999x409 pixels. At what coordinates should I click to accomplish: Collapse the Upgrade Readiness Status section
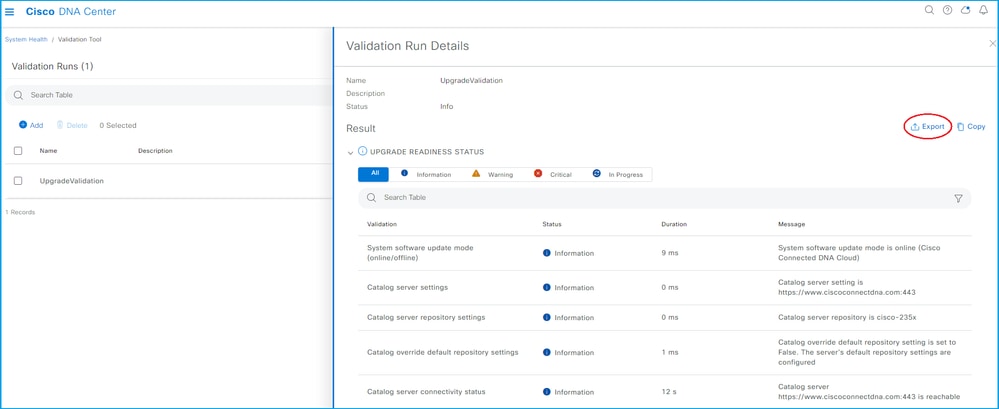tap(350, 152)
